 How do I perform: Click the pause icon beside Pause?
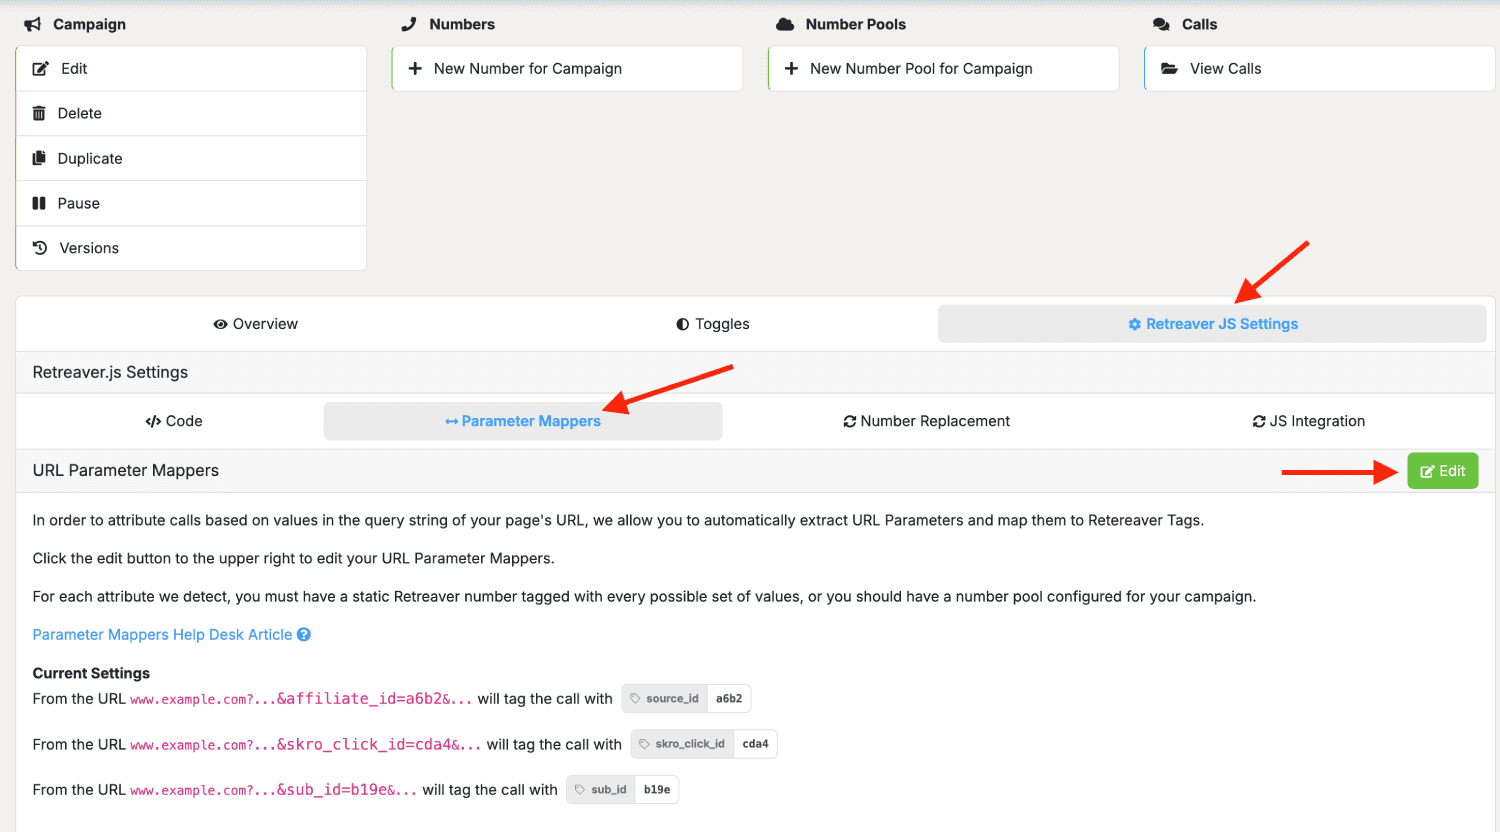pos(39,203)
